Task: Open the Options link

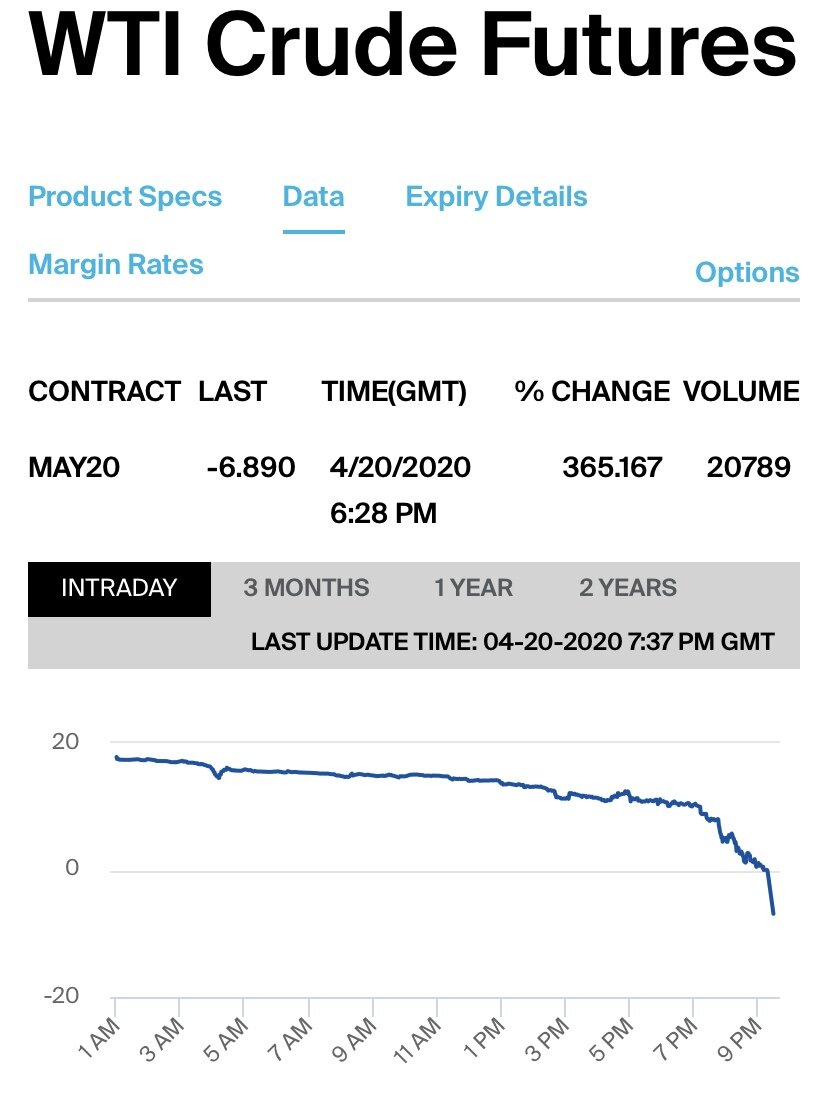Action: (x=747, y=272)
